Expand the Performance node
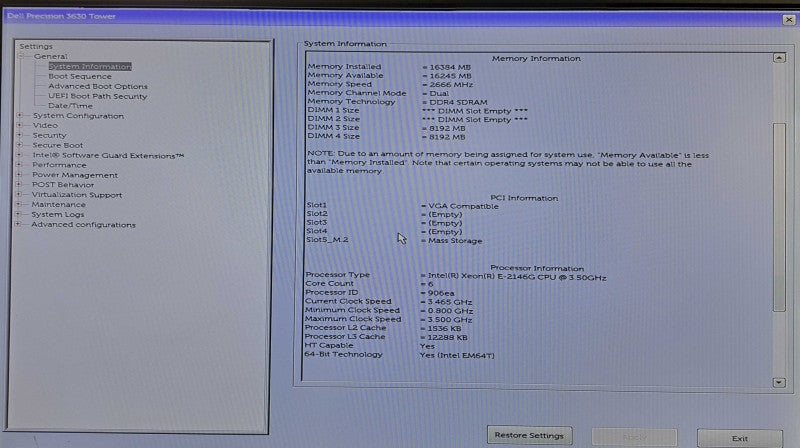800x448 pixels. [19, 165]
